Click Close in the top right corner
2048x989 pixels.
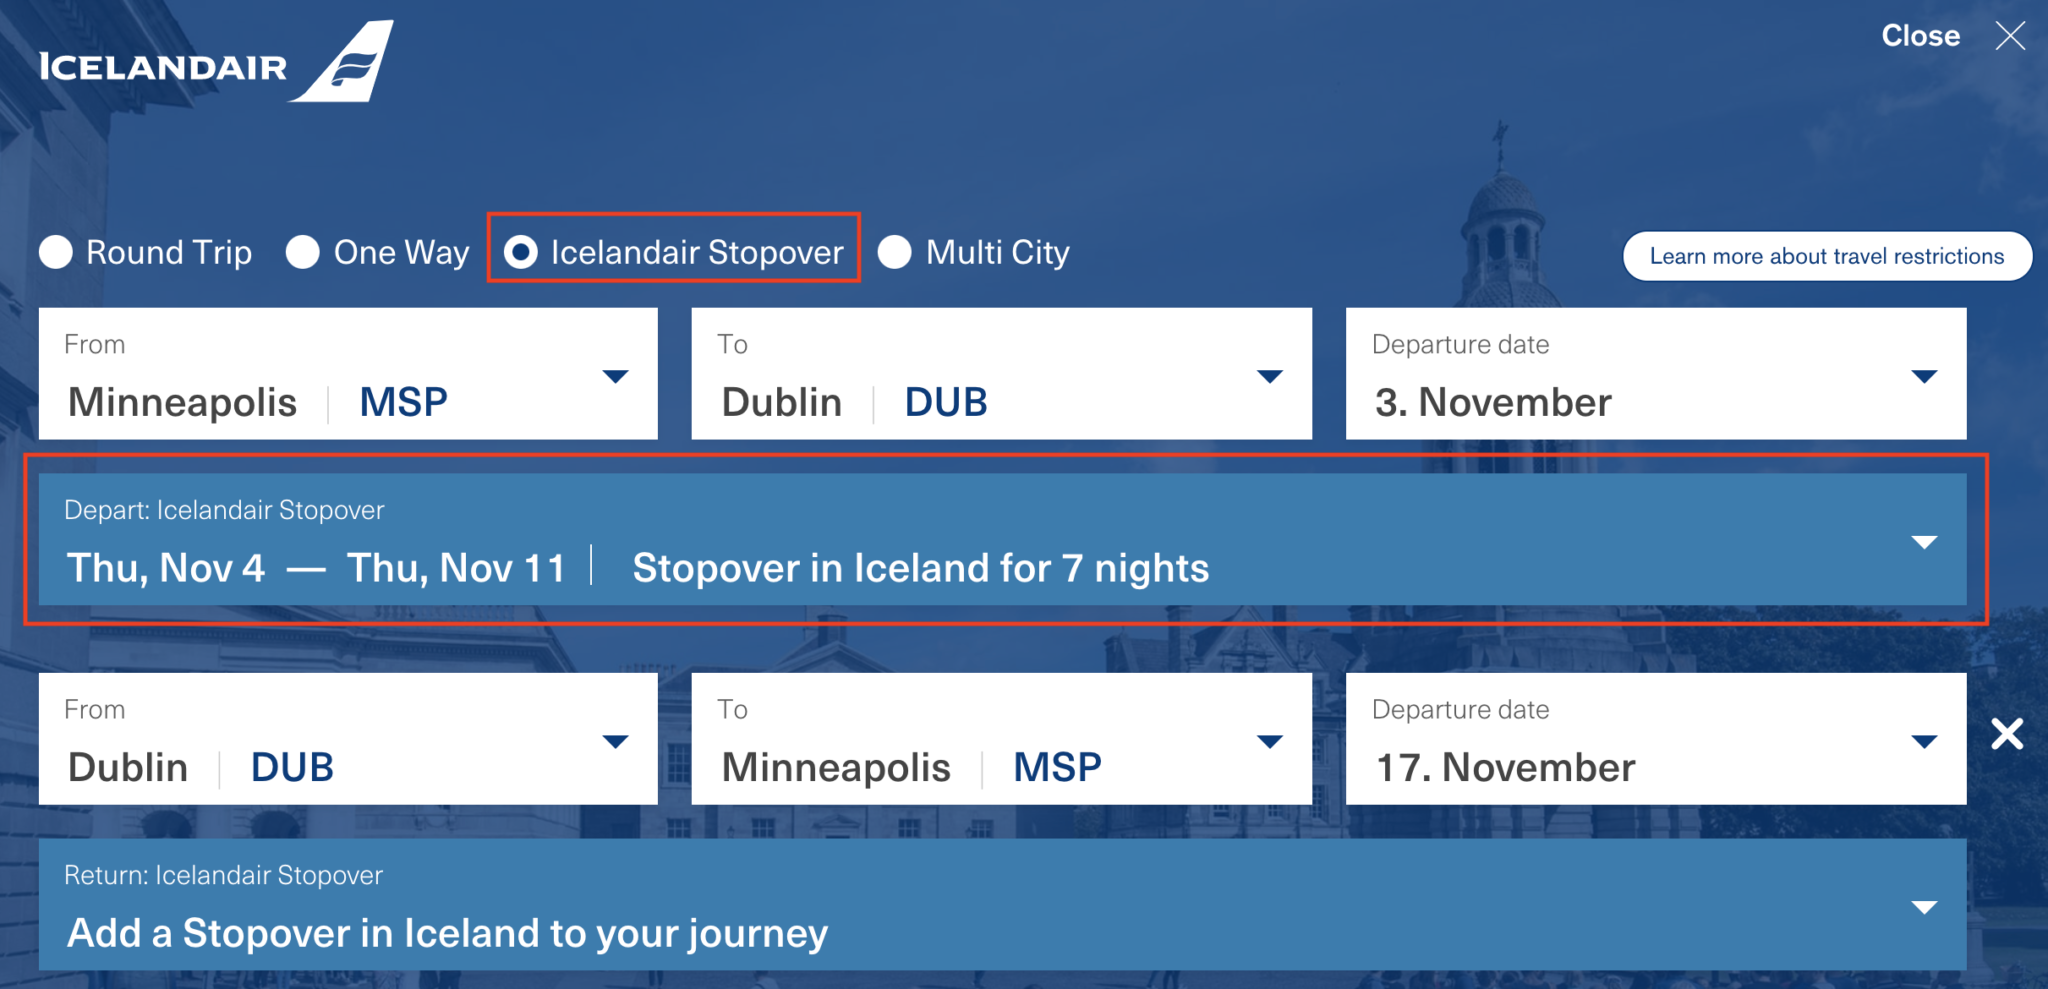point(1921,36)
